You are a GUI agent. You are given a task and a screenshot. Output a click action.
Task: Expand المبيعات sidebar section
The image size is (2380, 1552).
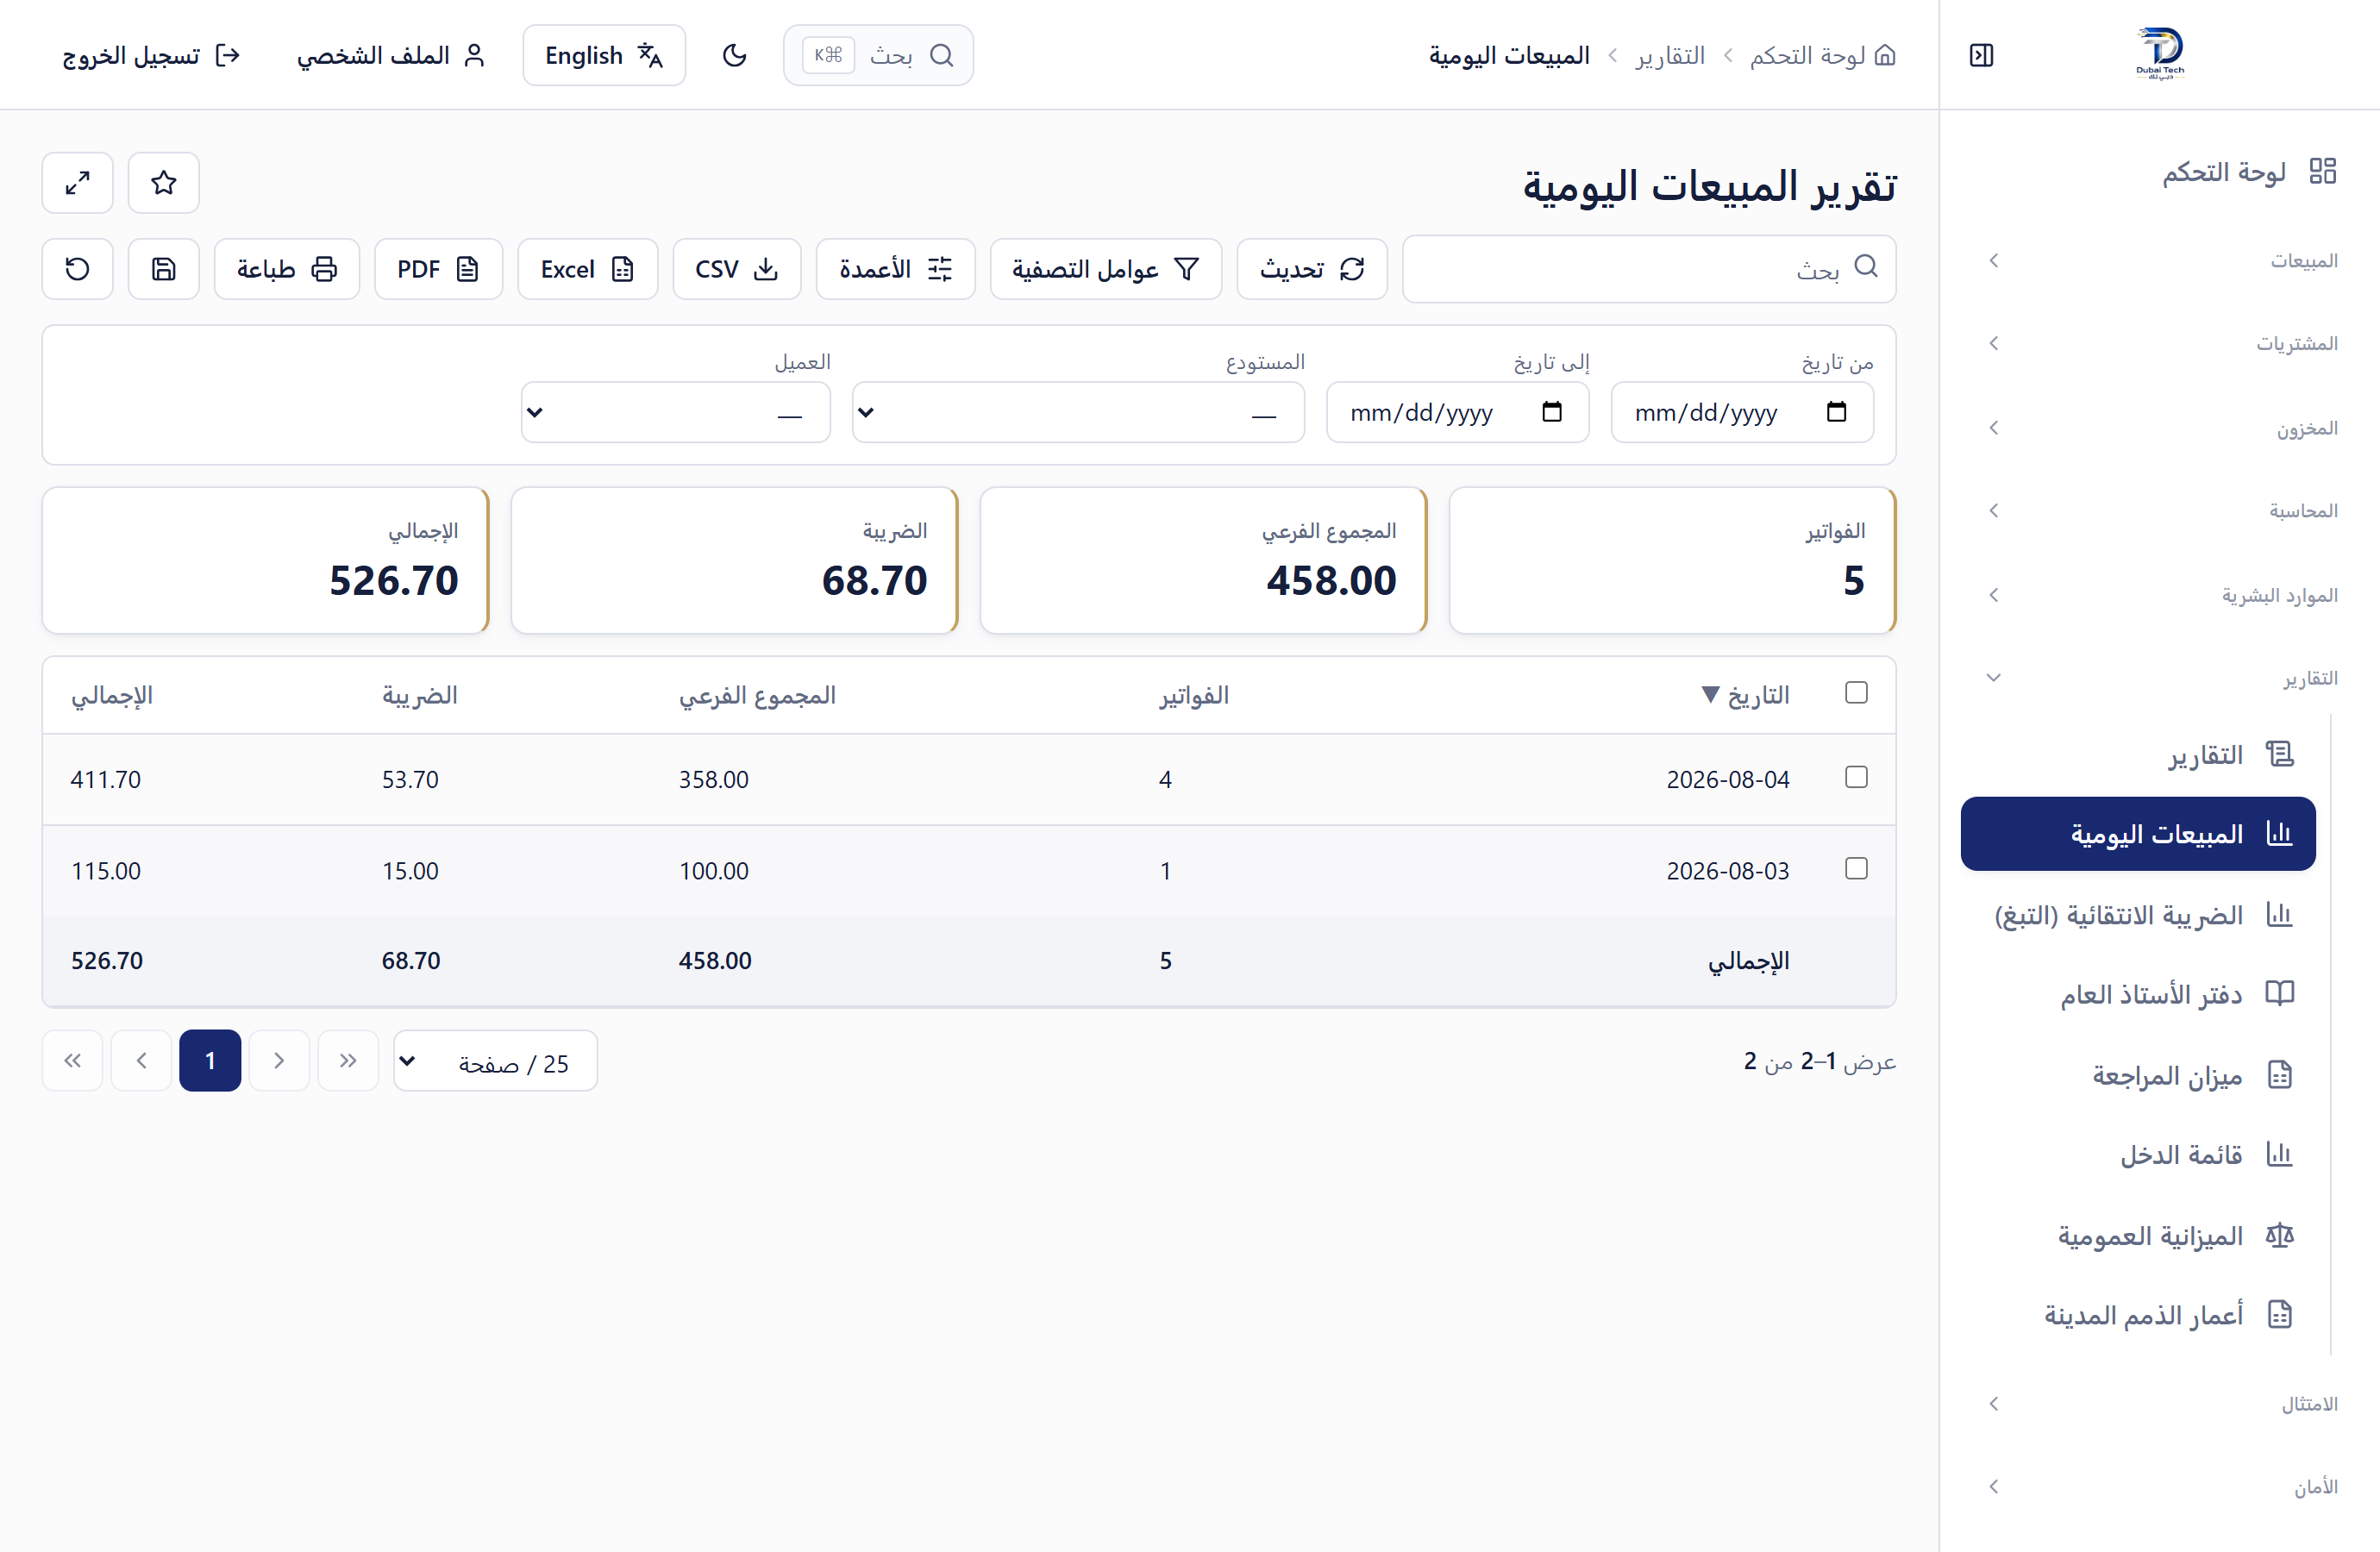coord(2160,261)
